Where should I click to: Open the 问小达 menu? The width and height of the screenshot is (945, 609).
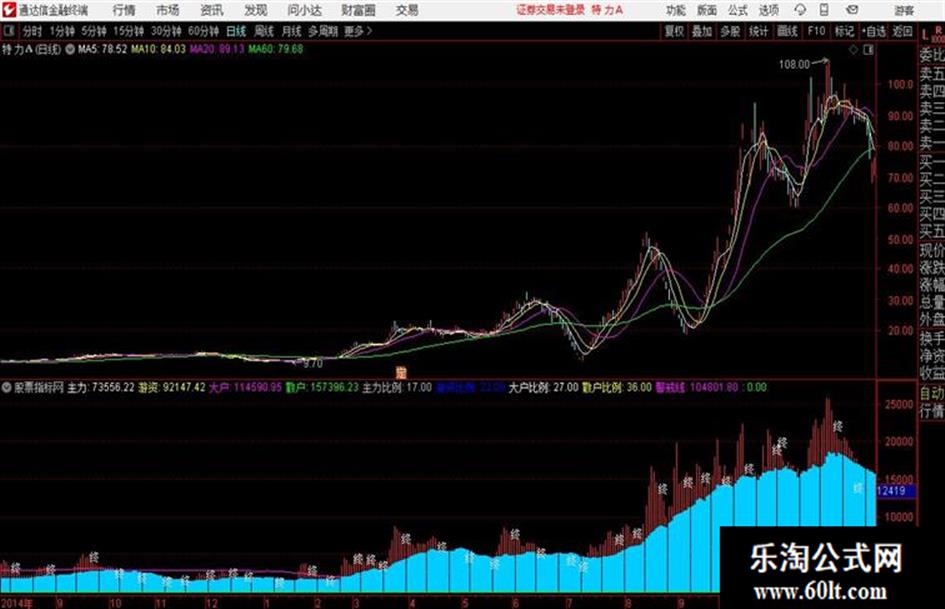click(x=304, y=10)
